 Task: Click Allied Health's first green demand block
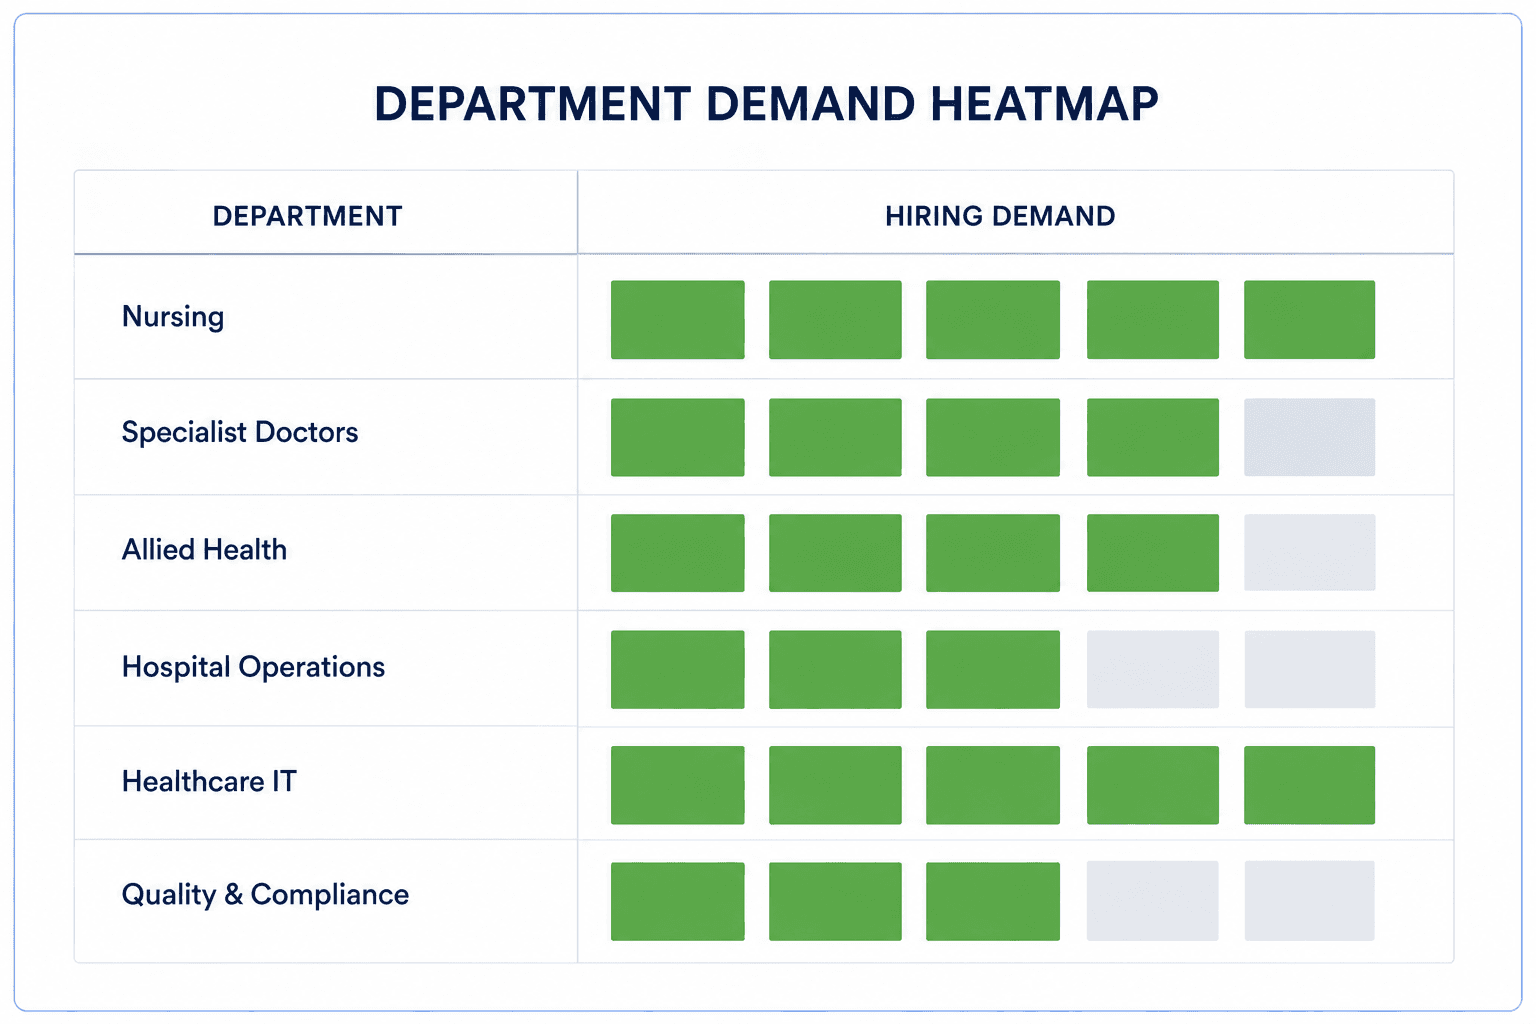tap(678, 553)
